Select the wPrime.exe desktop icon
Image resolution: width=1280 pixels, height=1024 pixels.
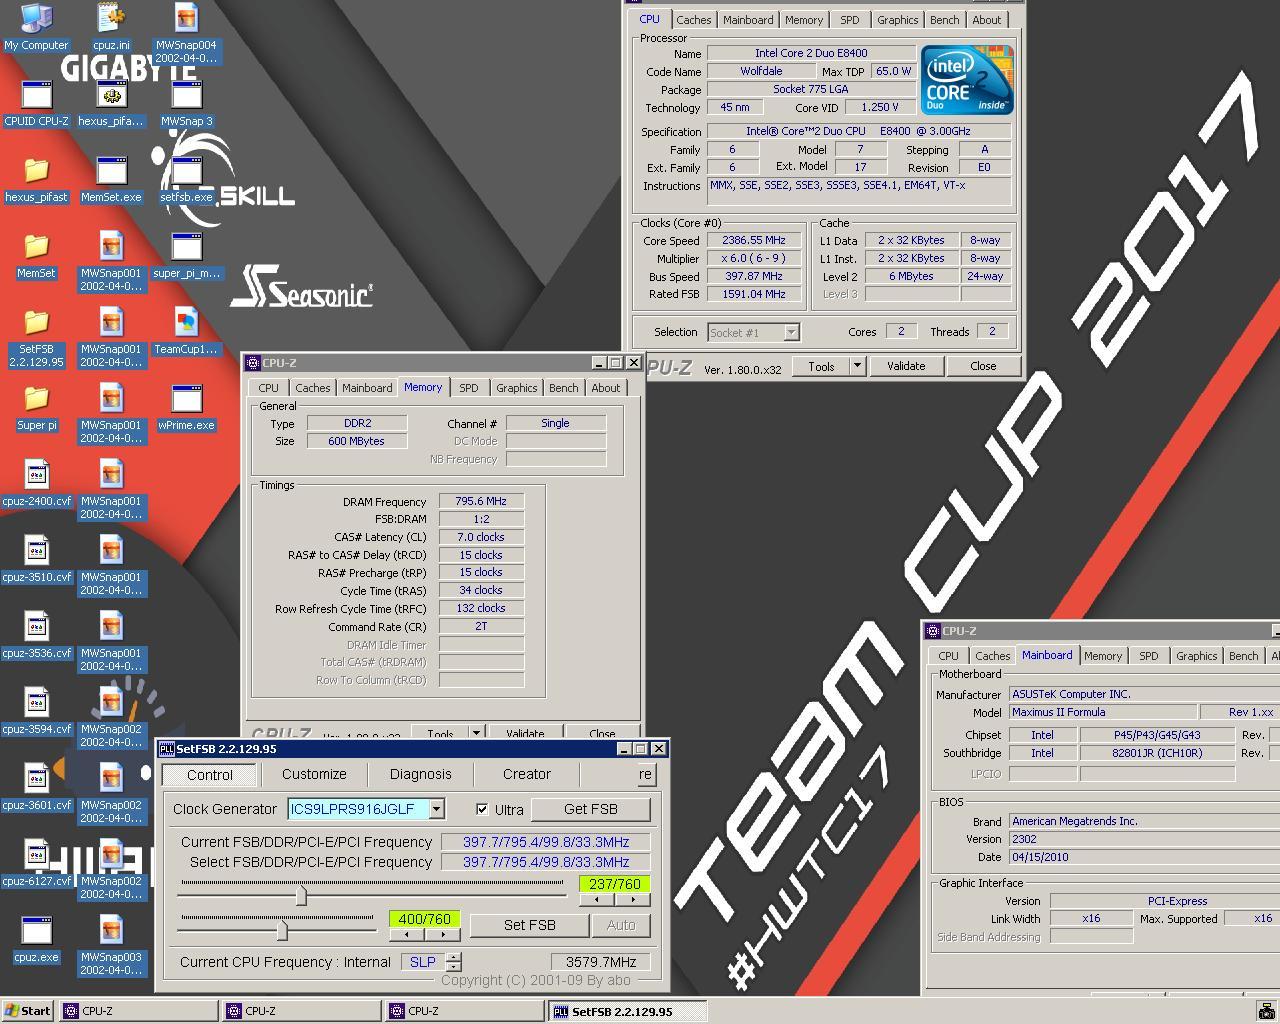(x=186, y=407)
